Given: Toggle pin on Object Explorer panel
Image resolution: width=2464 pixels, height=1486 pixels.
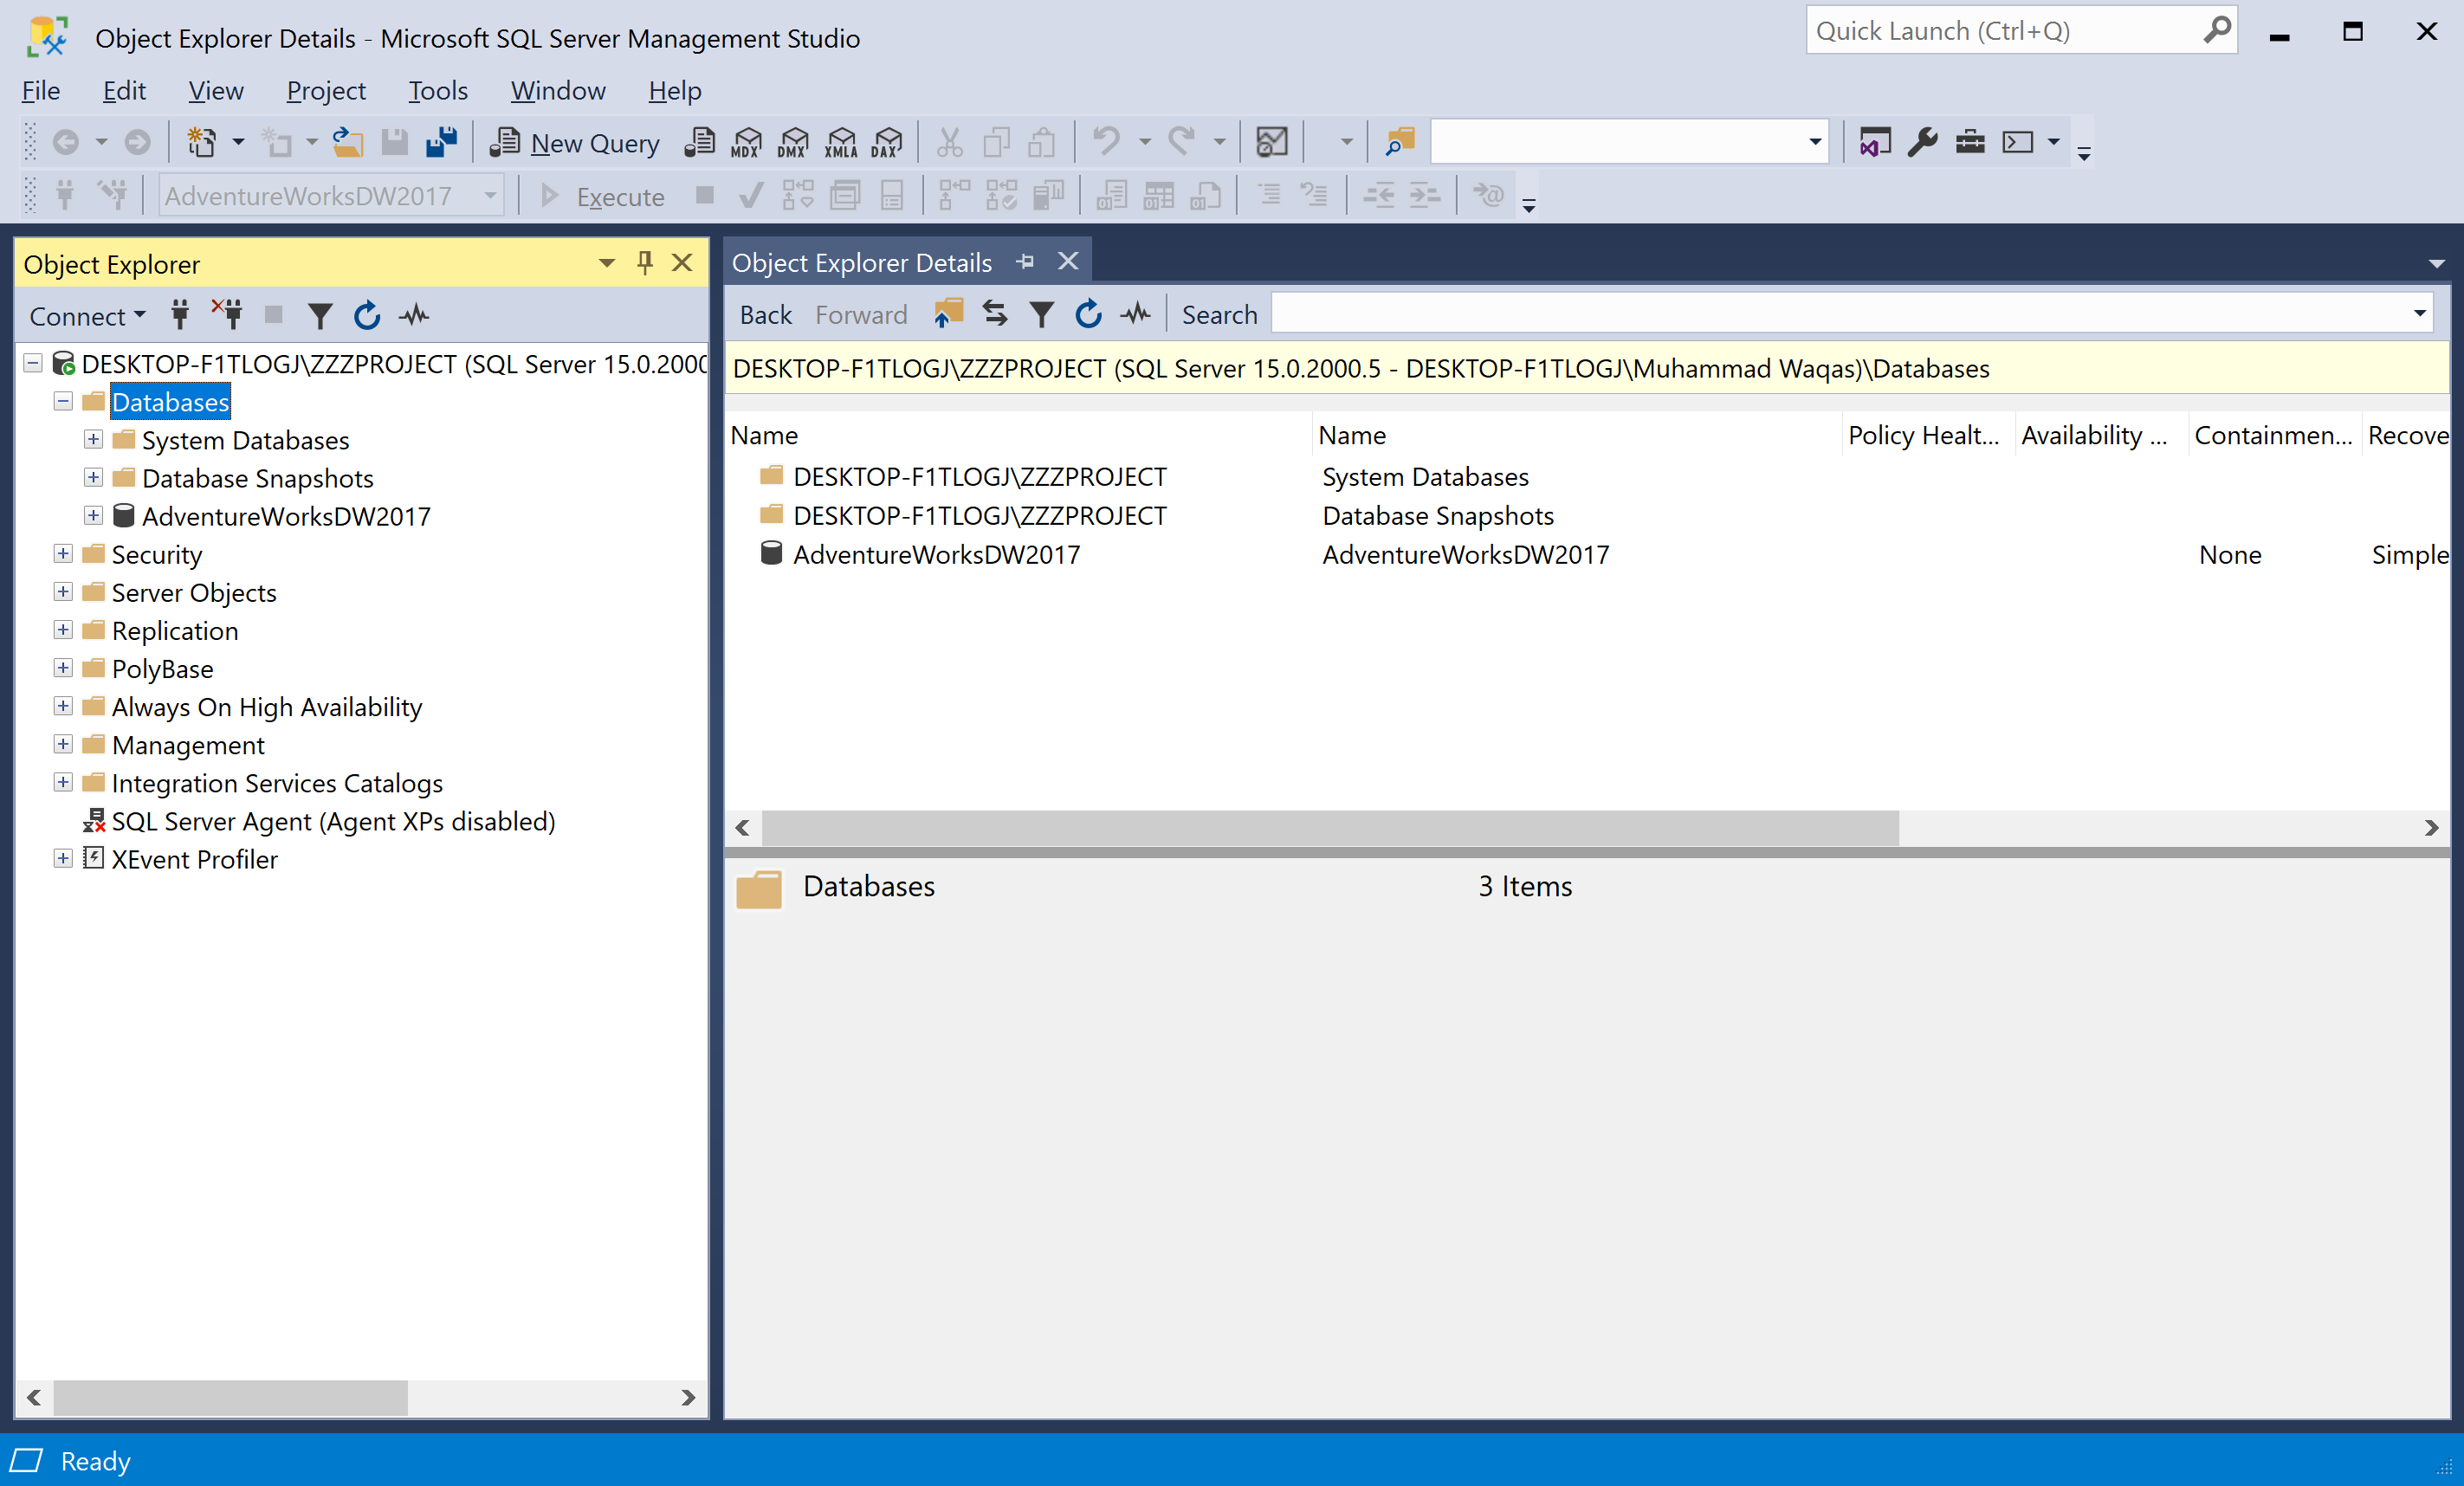Looking at the screenshot, I should pyautogui.click(x=645, y=263).
